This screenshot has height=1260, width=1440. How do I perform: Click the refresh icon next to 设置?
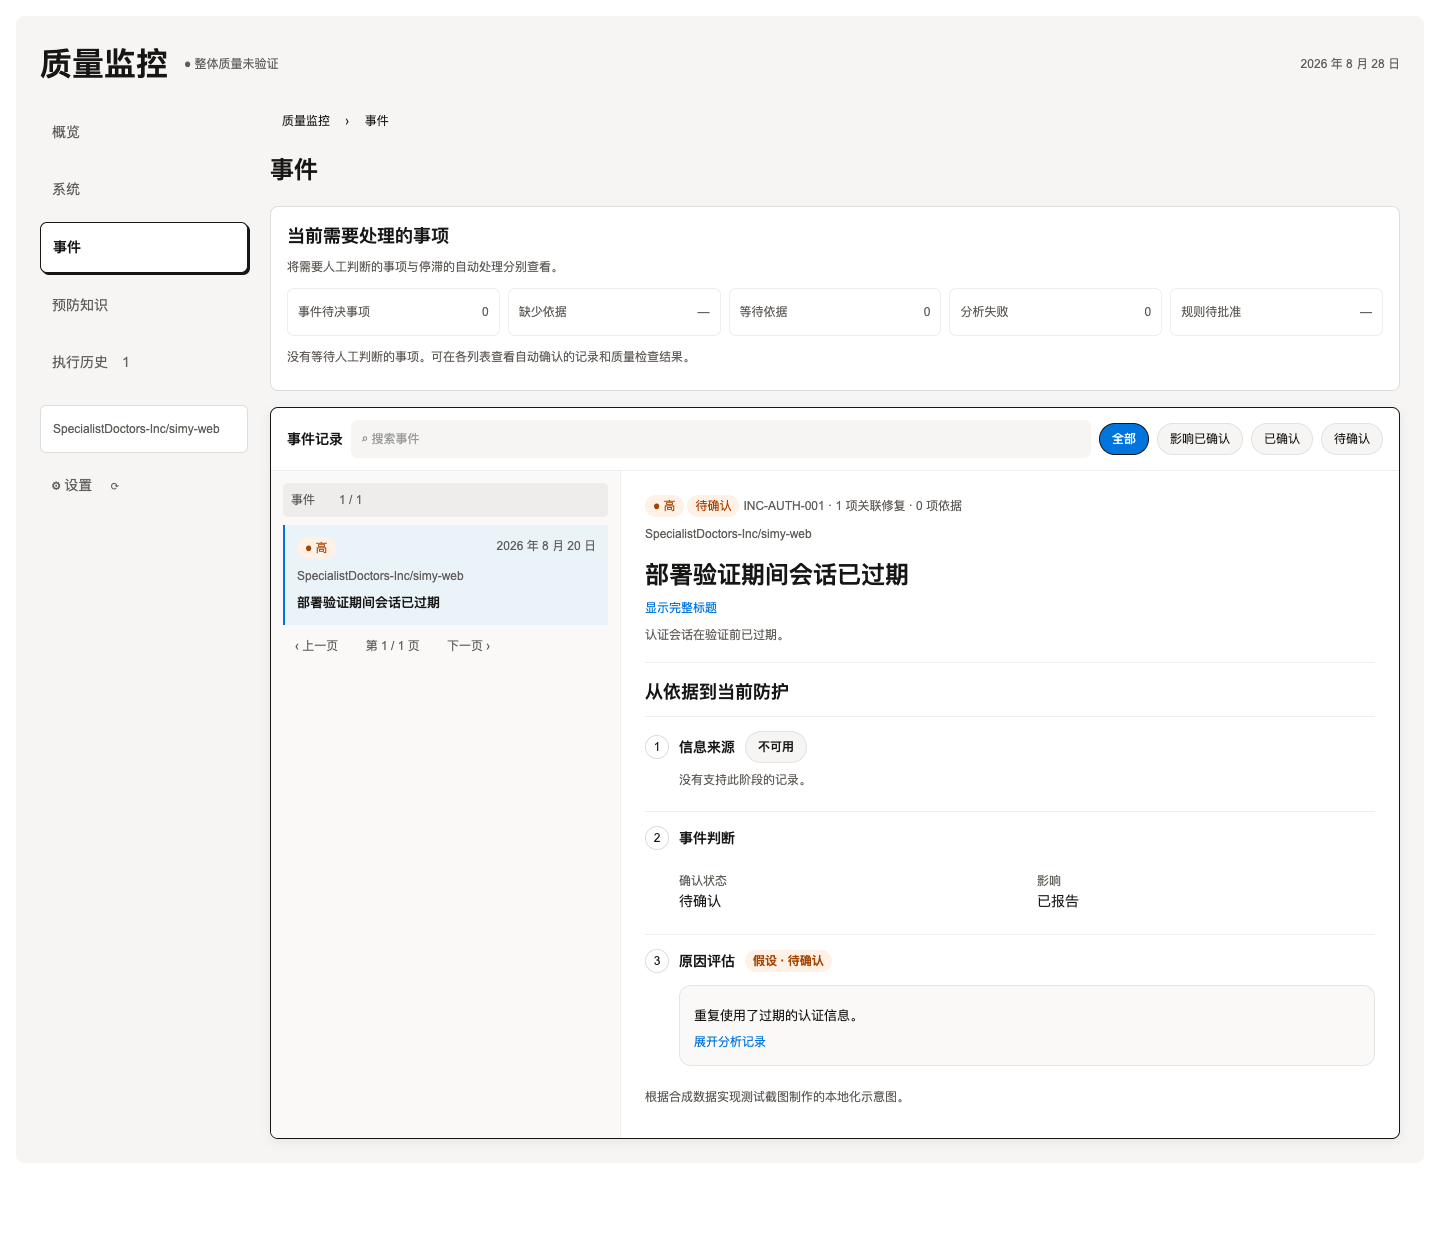114,486
